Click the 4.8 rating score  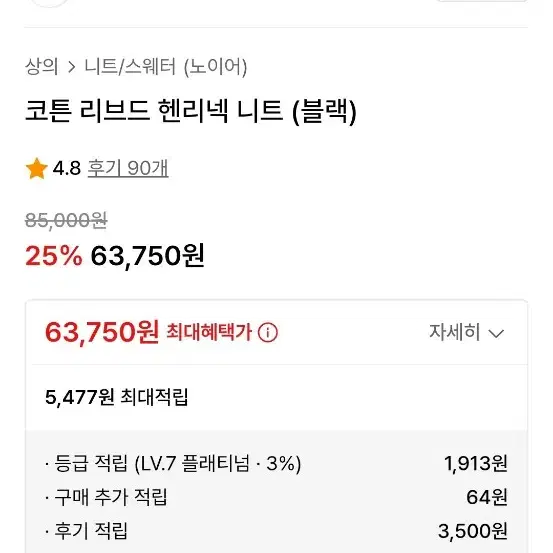(x=67, y=168)
